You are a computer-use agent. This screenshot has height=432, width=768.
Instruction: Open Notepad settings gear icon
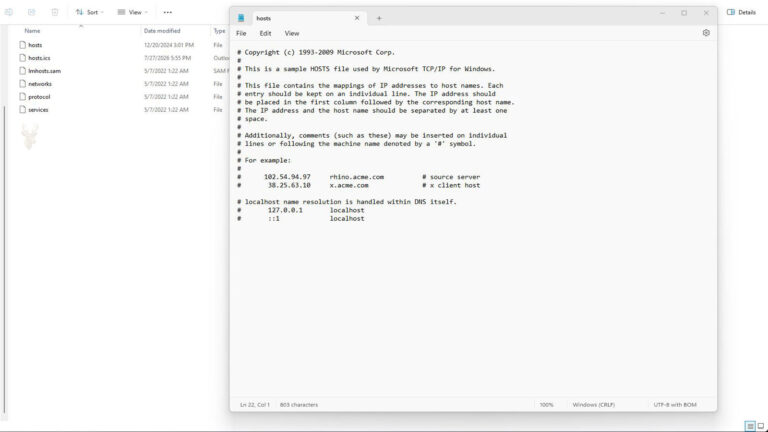tap(706, 33)
